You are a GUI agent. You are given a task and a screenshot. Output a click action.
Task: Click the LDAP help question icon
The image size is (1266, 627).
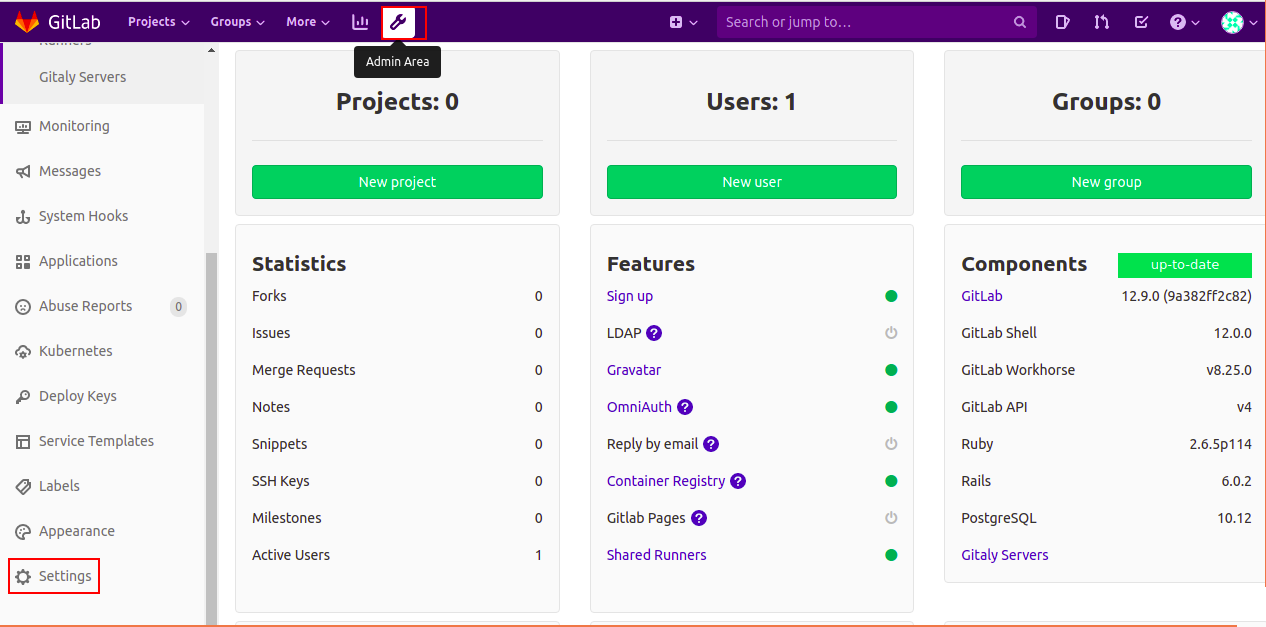pos(654,333)
